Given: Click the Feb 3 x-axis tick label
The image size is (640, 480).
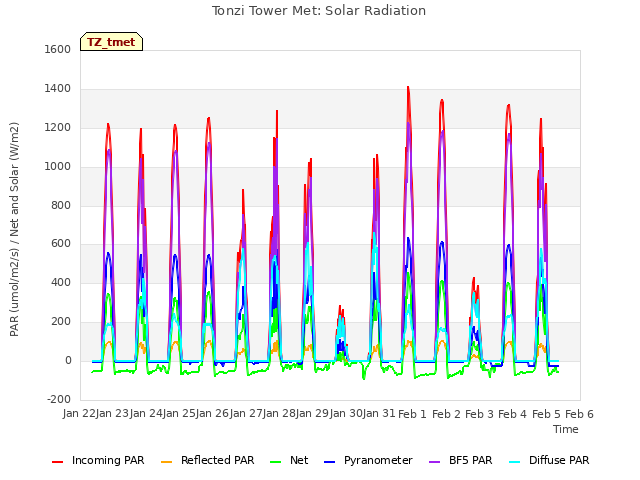Looking at the screenshot, I should (x=479, y=414).
